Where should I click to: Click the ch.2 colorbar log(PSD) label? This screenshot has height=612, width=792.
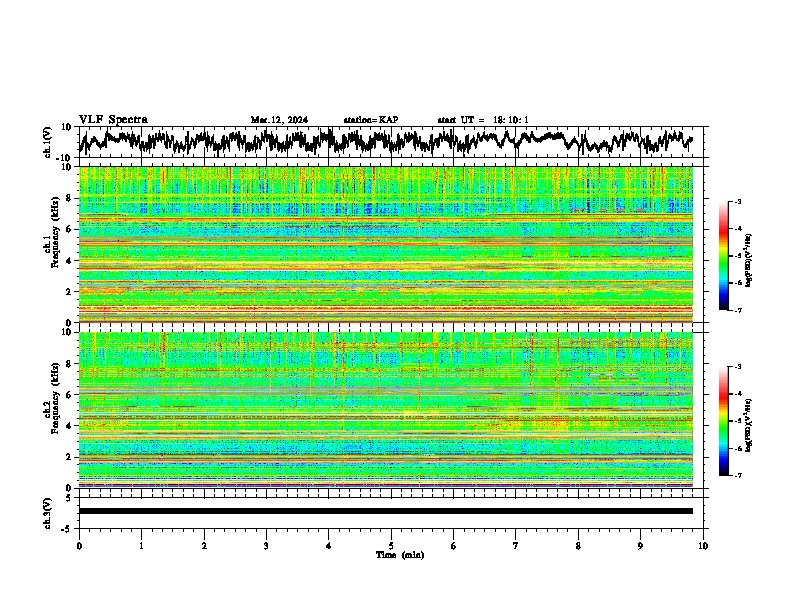point(749,425)
